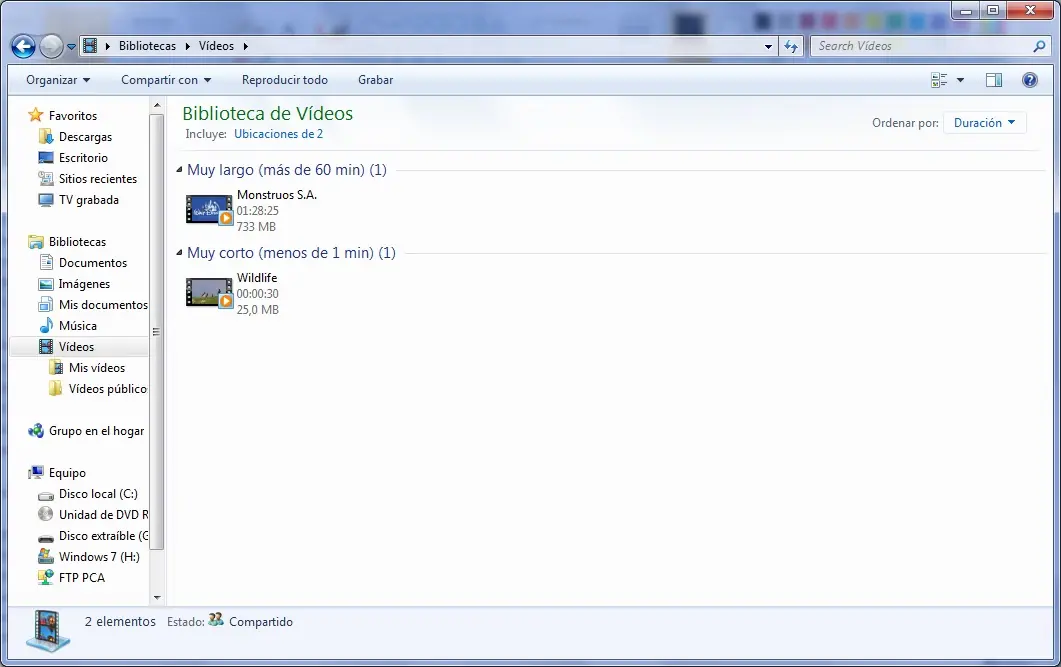Click the navigation pane scrollbar thumb
The height and width of the screenshot is (667, 1061).
pyautogui.click(x=157, y=331)
